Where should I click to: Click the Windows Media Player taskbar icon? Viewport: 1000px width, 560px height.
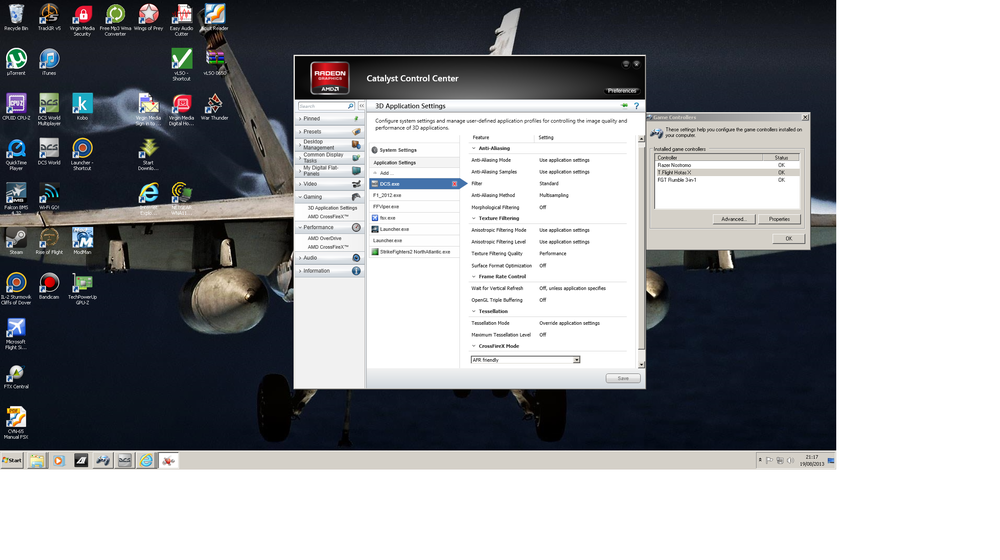(59, 460)
